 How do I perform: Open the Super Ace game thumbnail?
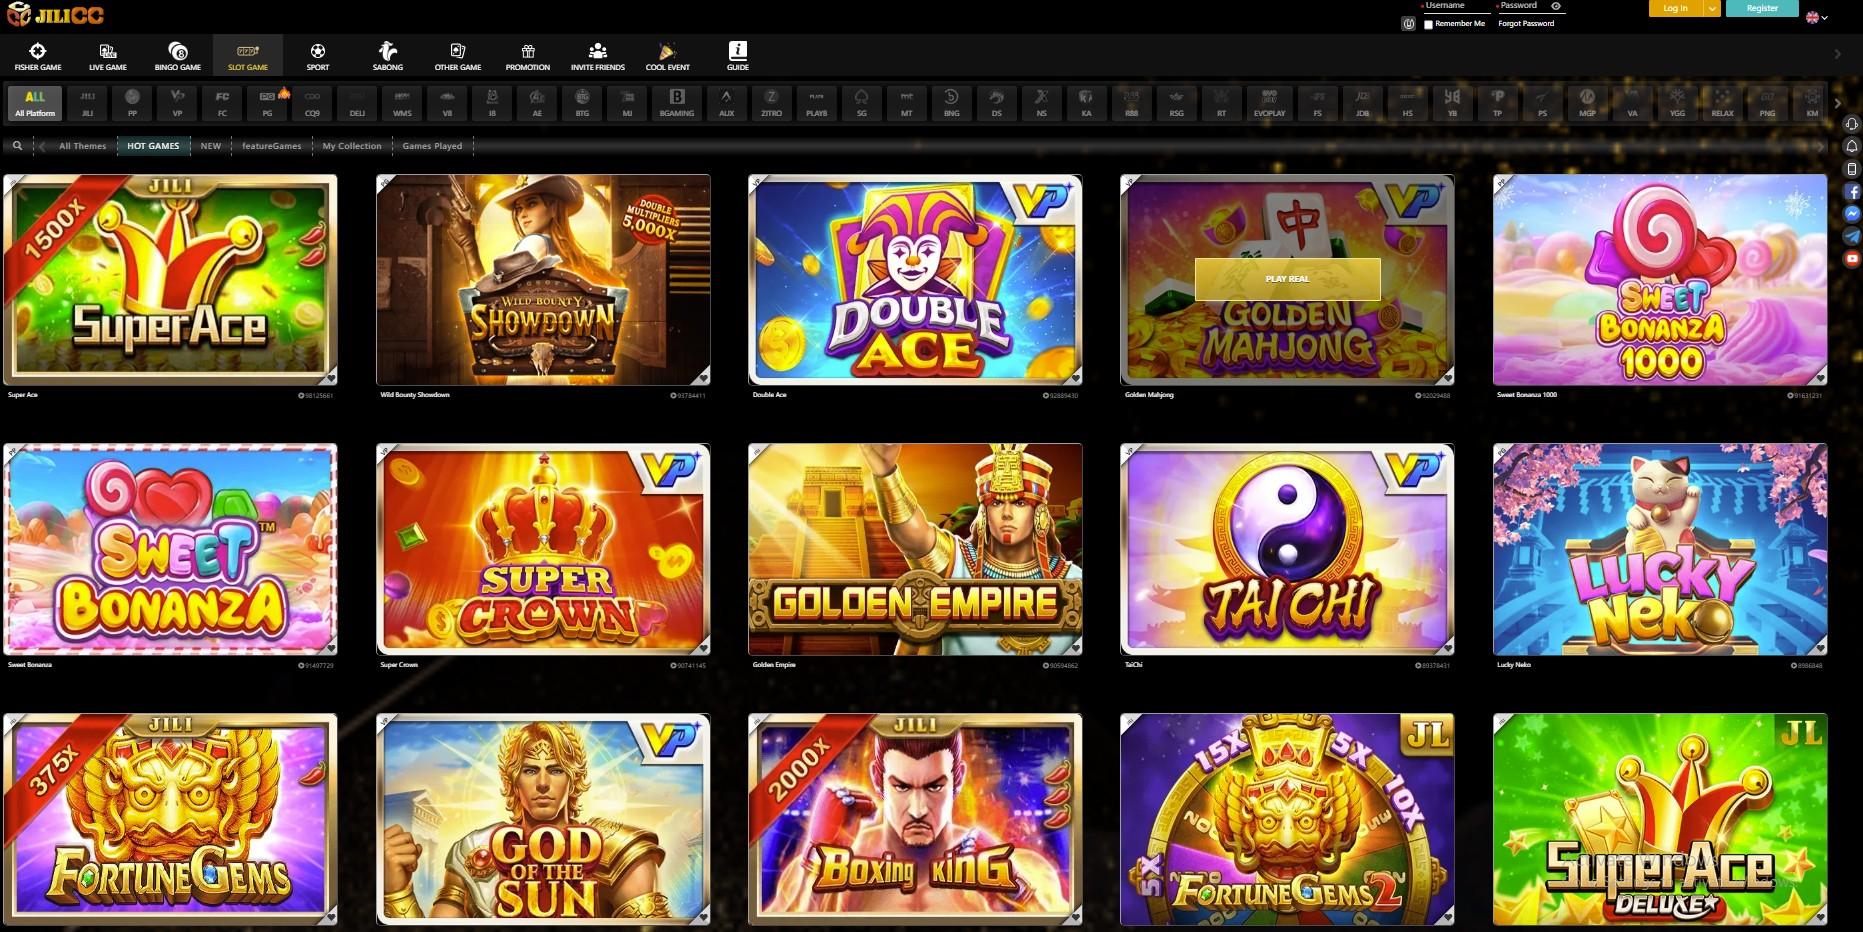(170, 280)
